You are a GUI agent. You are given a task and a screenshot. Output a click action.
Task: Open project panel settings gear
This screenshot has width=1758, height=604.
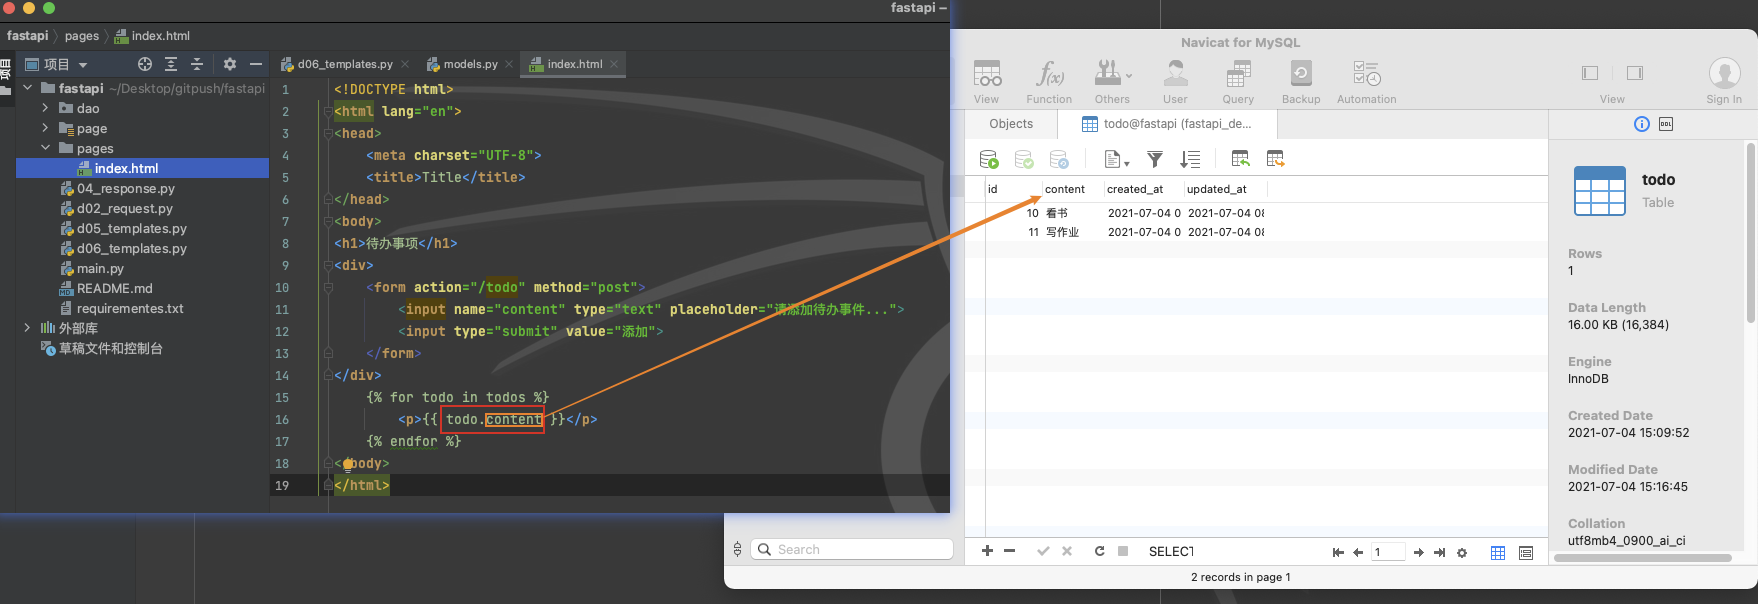(x=230, y=64)
